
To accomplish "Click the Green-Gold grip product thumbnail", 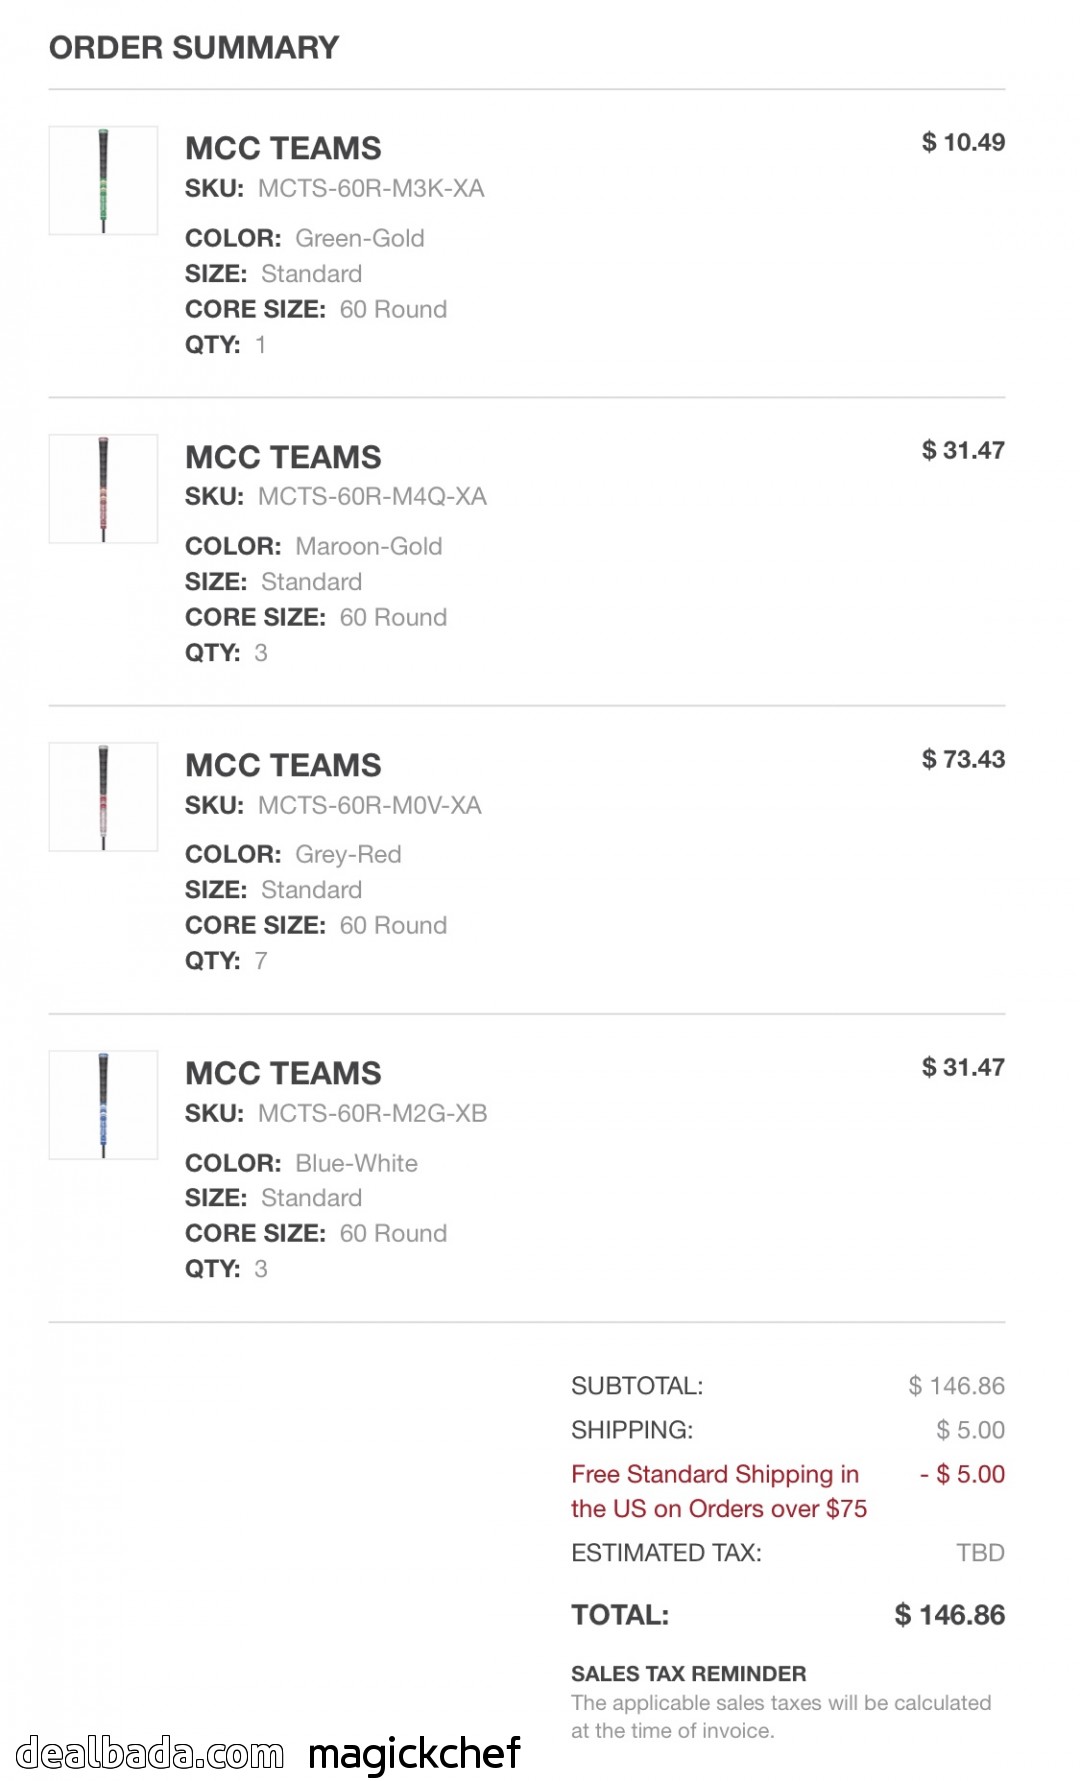I will (103, 180).
